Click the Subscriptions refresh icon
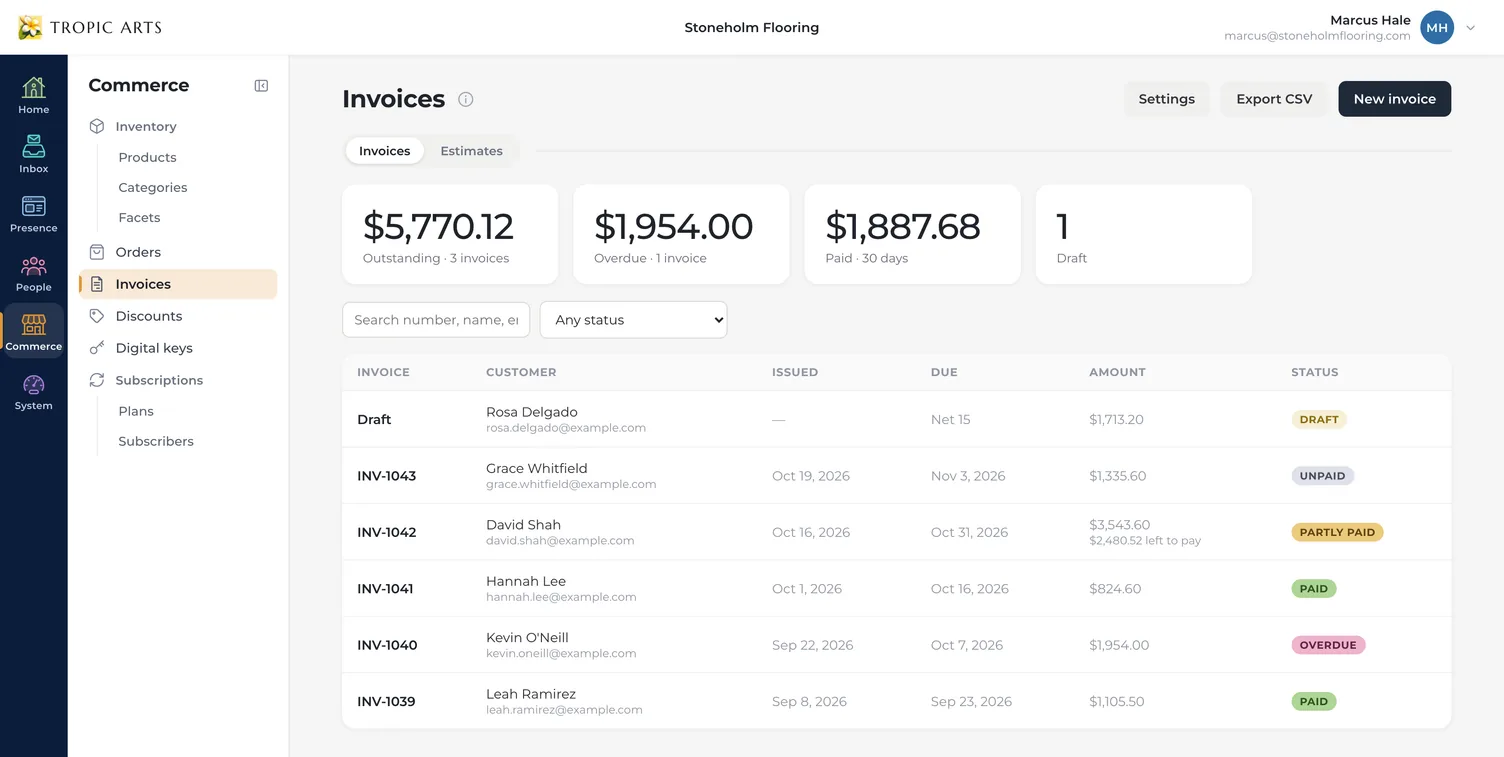The height and width of the screenshot is (757, 1504). tap(97, 380)
